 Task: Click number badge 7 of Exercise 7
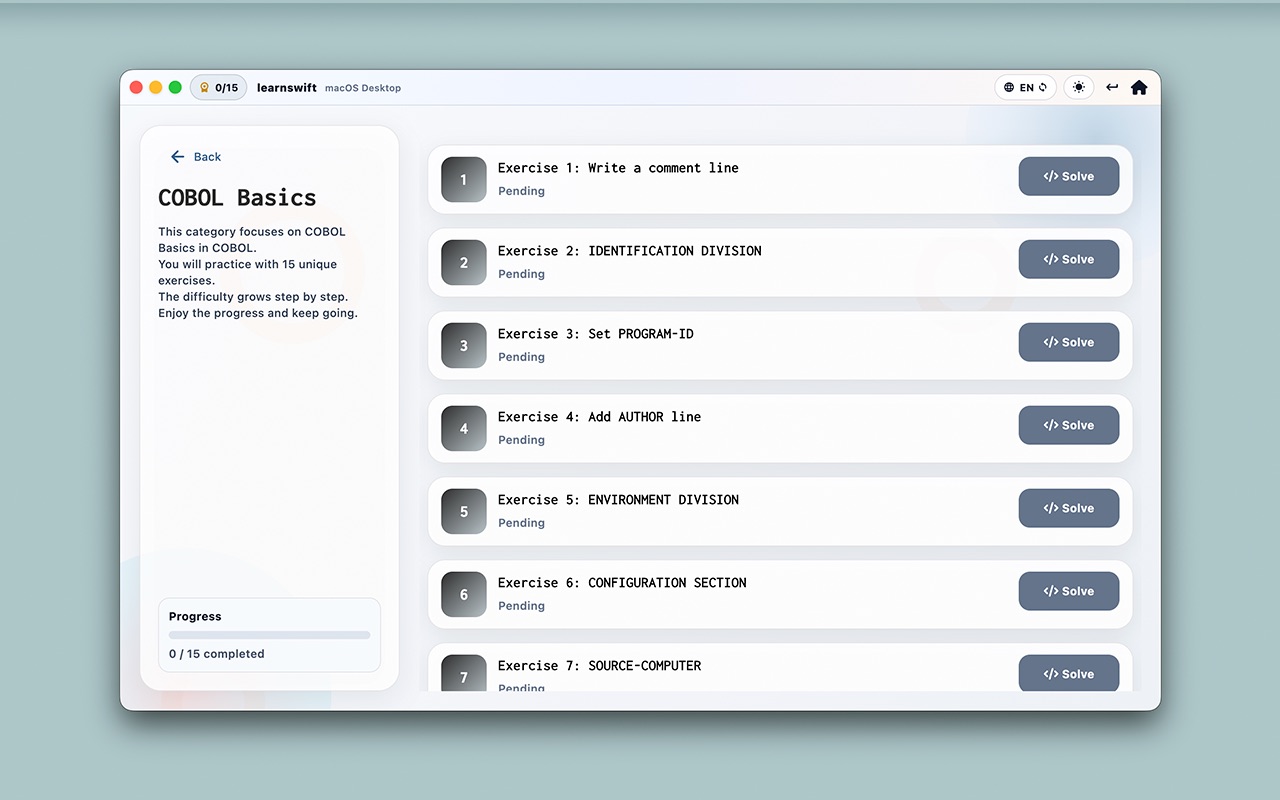click(464, 674)
